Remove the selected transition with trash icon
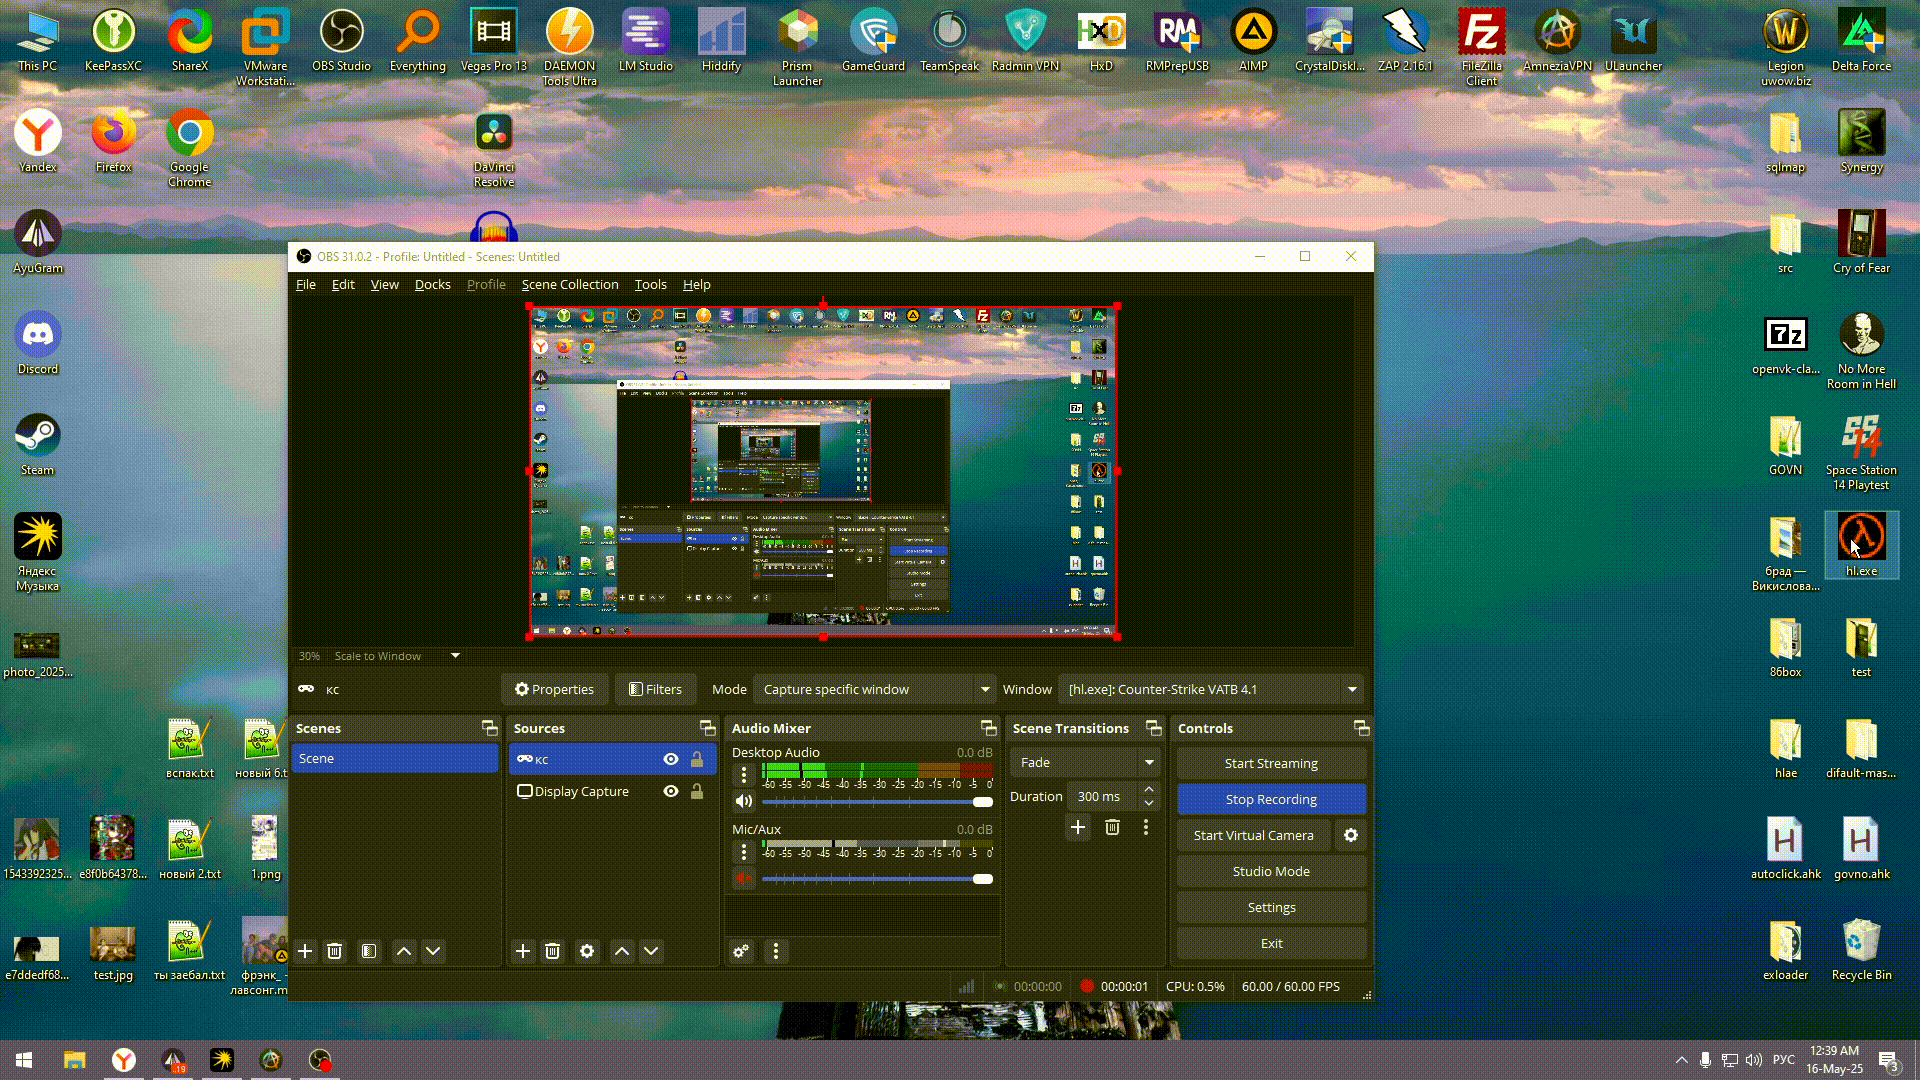 coord(1112,827)
